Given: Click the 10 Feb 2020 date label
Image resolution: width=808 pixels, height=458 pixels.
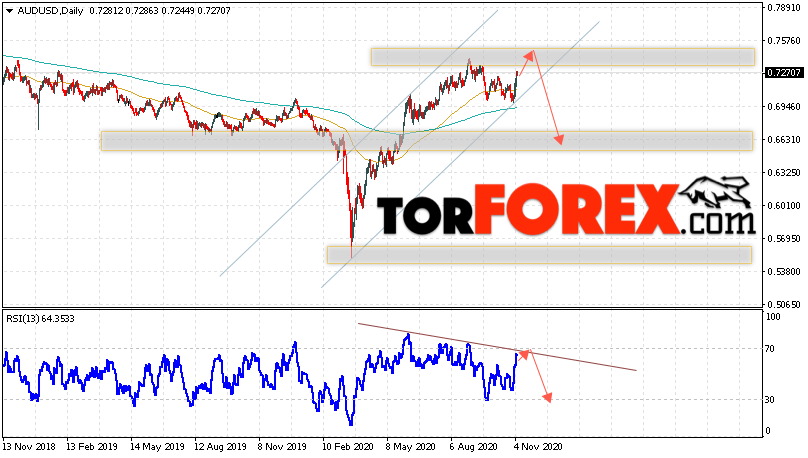Looking at the screenshot, I should 347,447.
